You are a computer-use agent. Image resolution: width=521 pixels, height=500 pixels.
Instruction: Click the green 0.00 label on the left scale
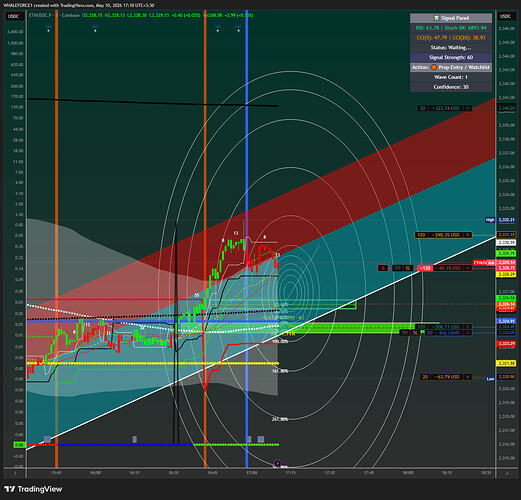coord(20,445)
